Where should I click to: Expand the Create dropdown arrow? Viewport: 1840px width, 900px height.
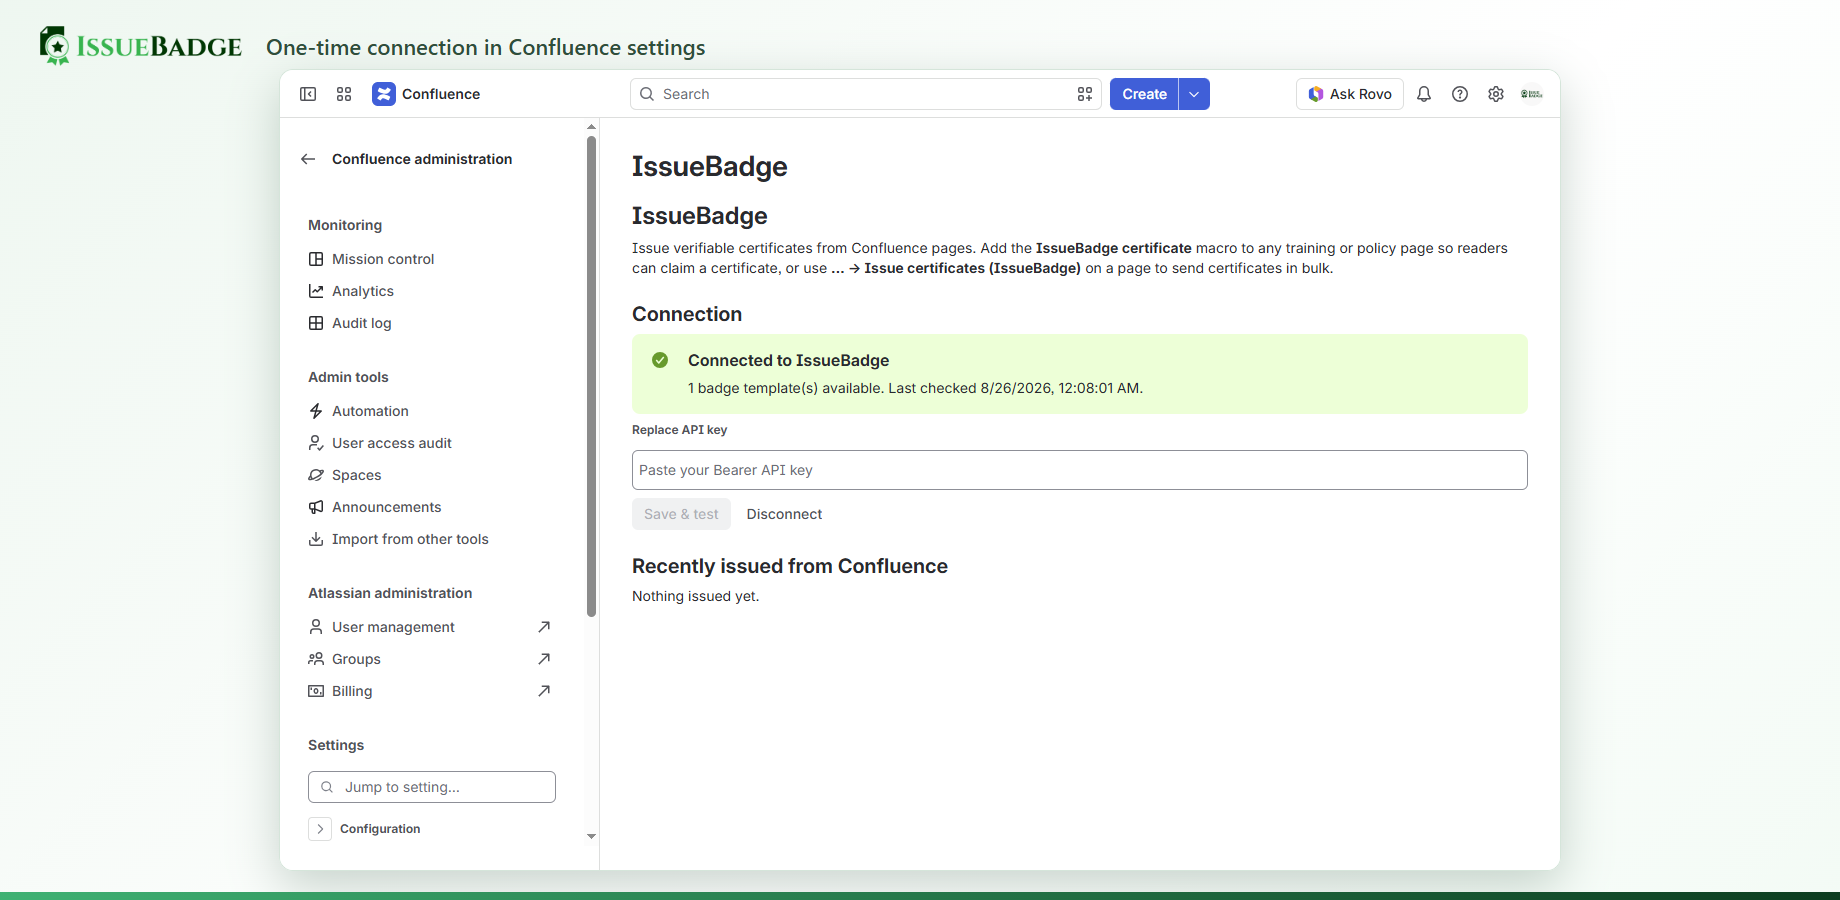coord(1194,94)
